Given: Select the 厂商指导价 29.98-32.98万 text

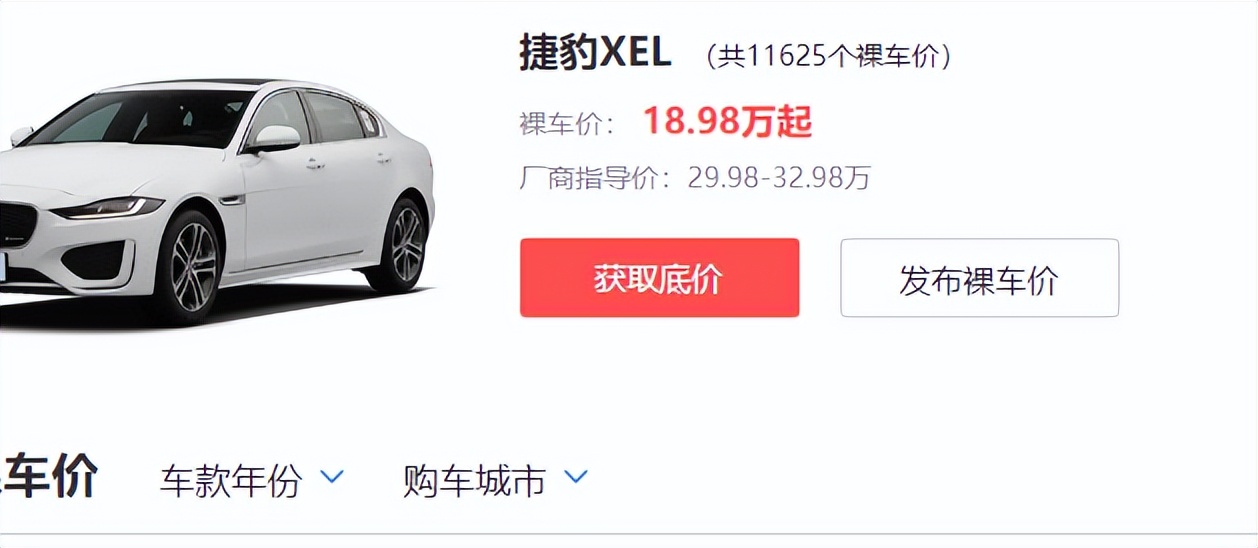Looking at the screenshot, I should tap(695, 178).
